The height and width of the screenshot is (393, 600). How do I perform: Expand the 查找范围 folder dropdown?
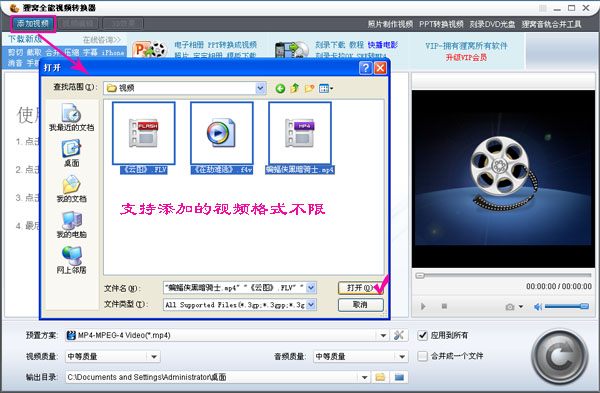(261, 88)
